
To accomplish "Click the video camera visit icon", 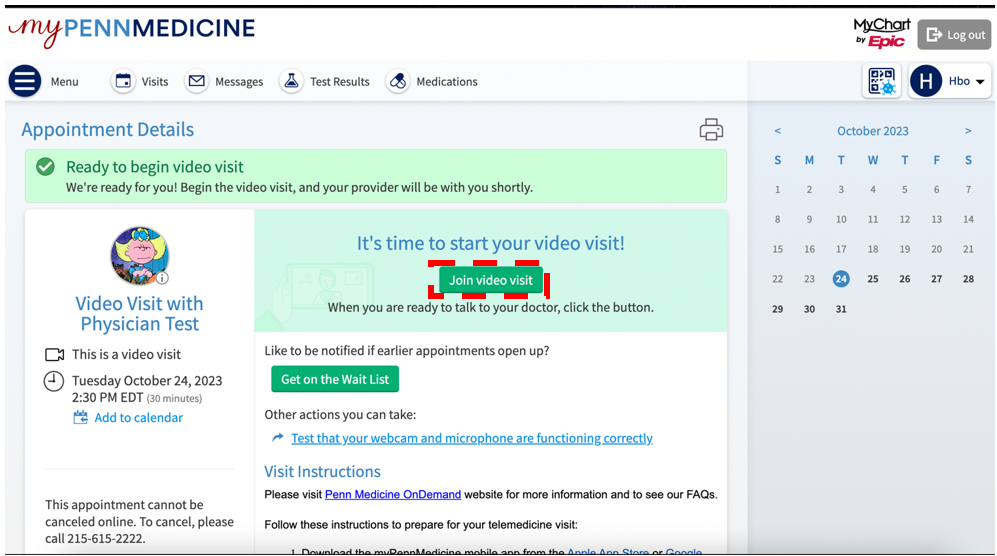I will [x=54, y=354].
